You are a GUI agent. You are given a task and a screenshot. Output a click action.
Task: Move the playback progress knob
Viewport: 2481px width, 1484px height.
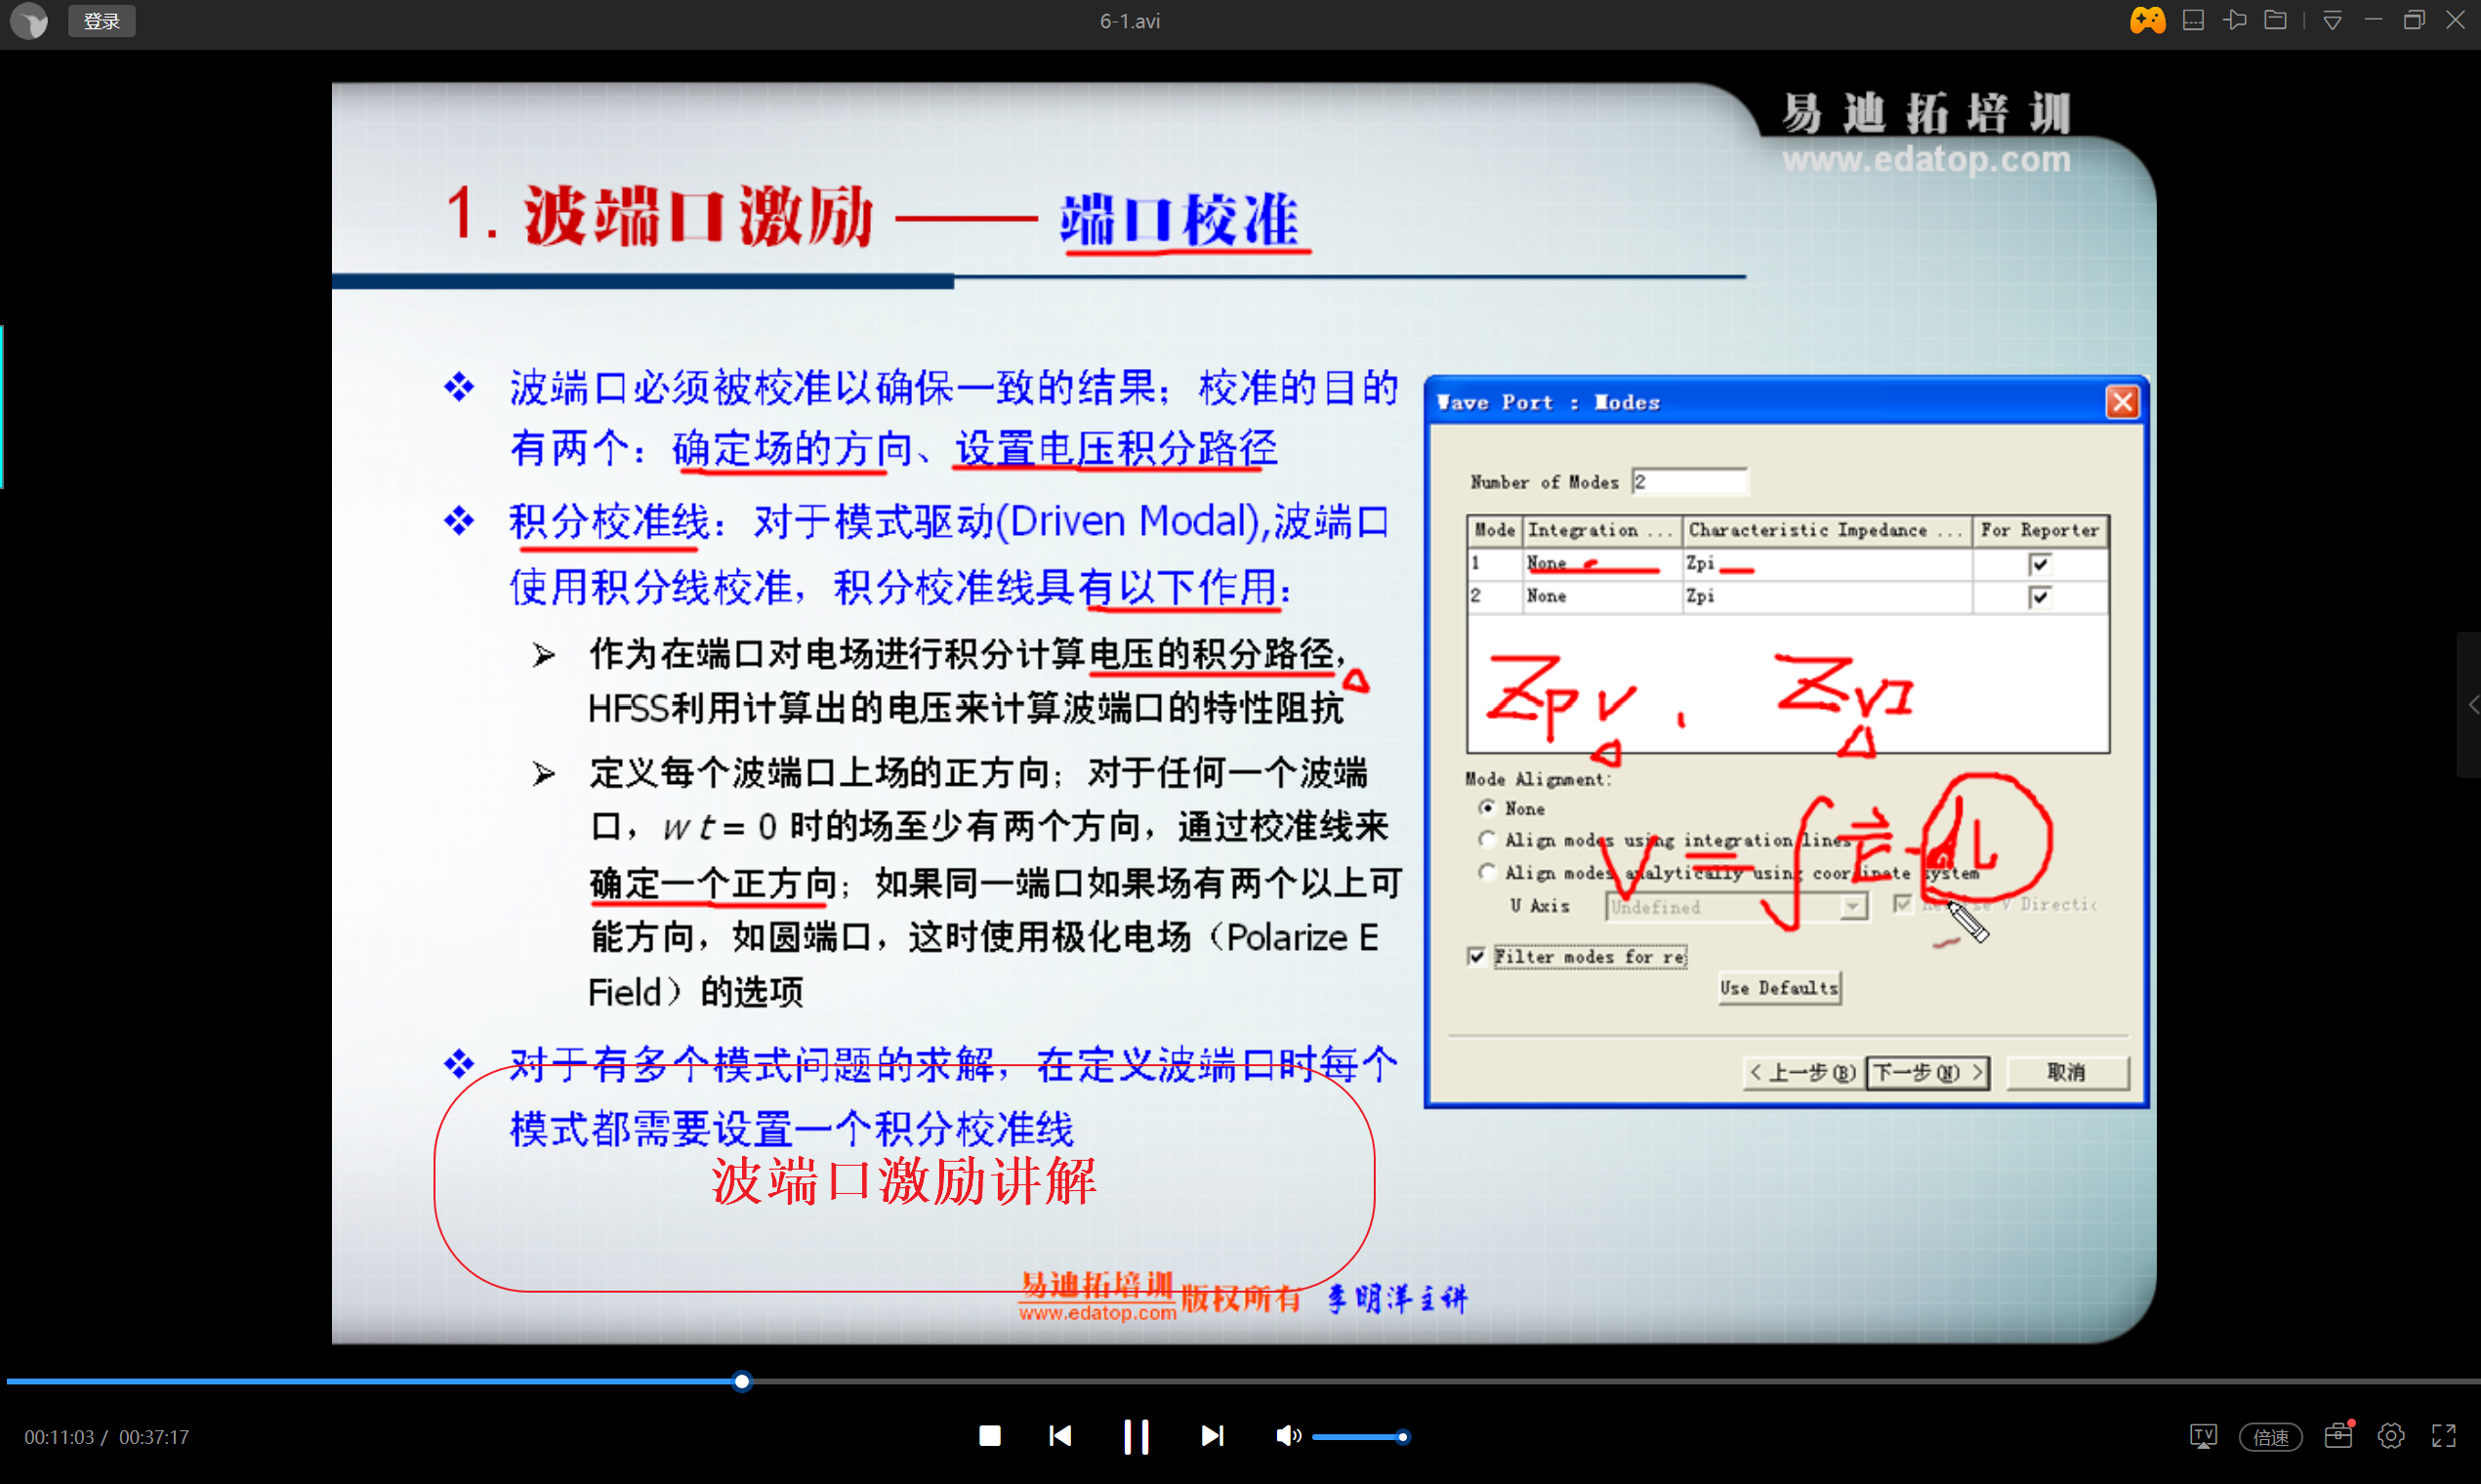coord(742,1382)
